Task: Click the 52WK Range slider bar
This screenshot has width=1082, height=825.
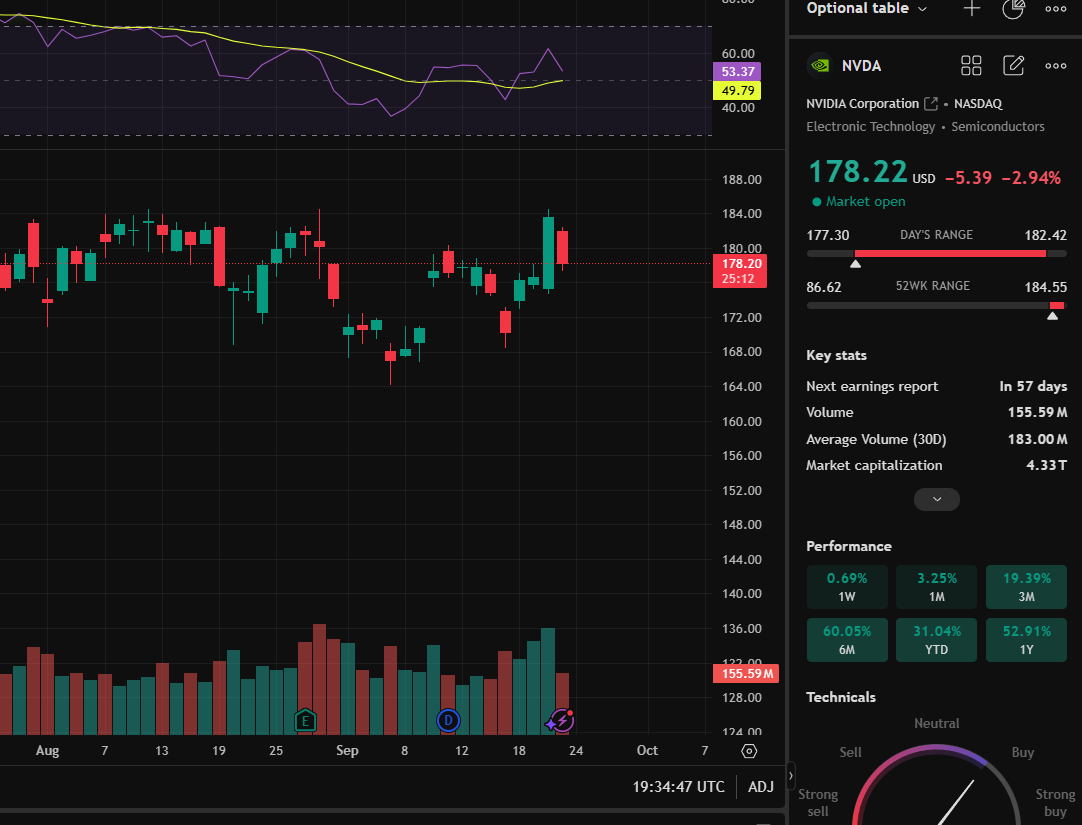Action: click(936, 306)
